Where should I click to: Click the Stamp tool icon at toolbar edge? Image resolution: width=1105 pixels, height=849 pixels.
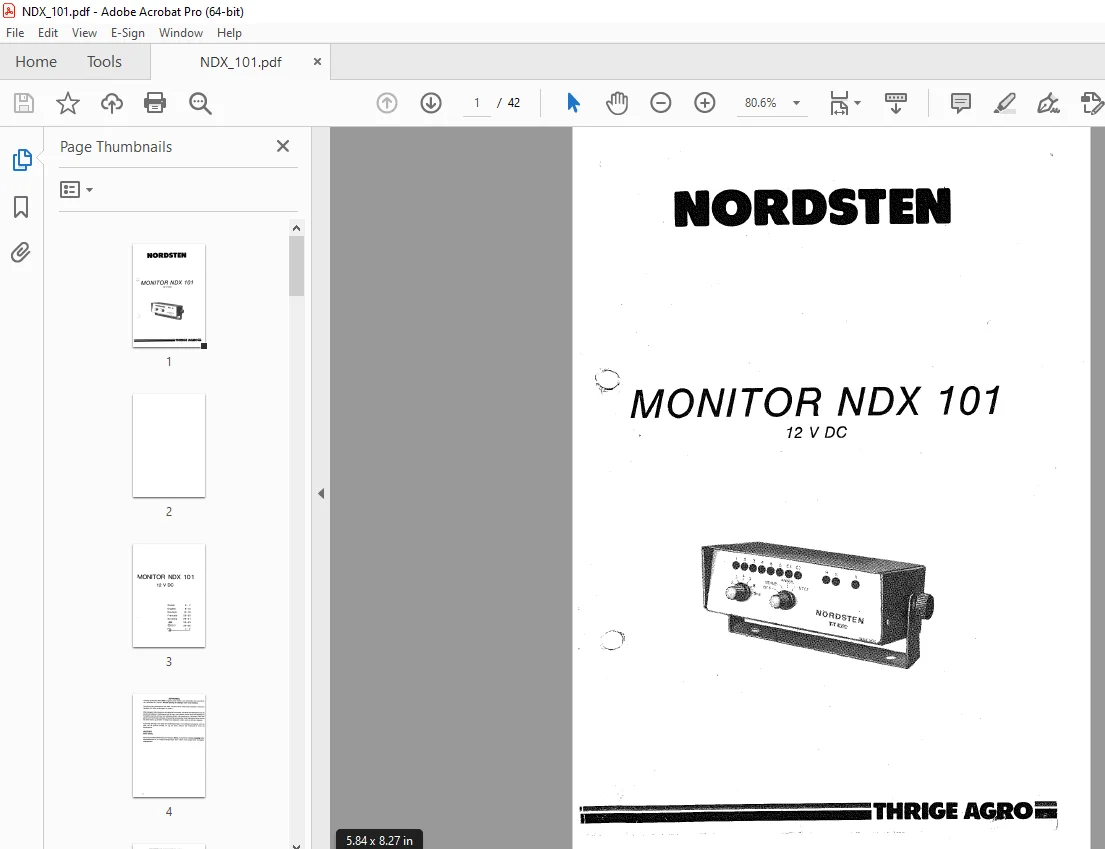[x=1092, y=103]
